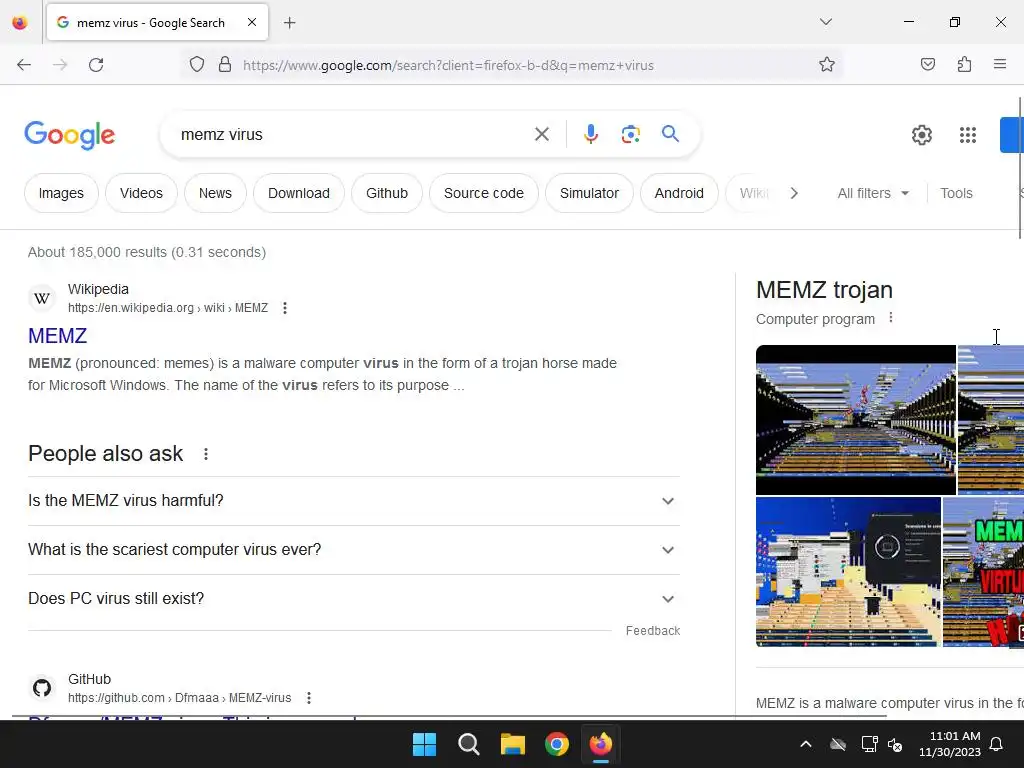Screen dimensions: 1024x768
Task: Open All filters dropdown
Action: (873, 193)
